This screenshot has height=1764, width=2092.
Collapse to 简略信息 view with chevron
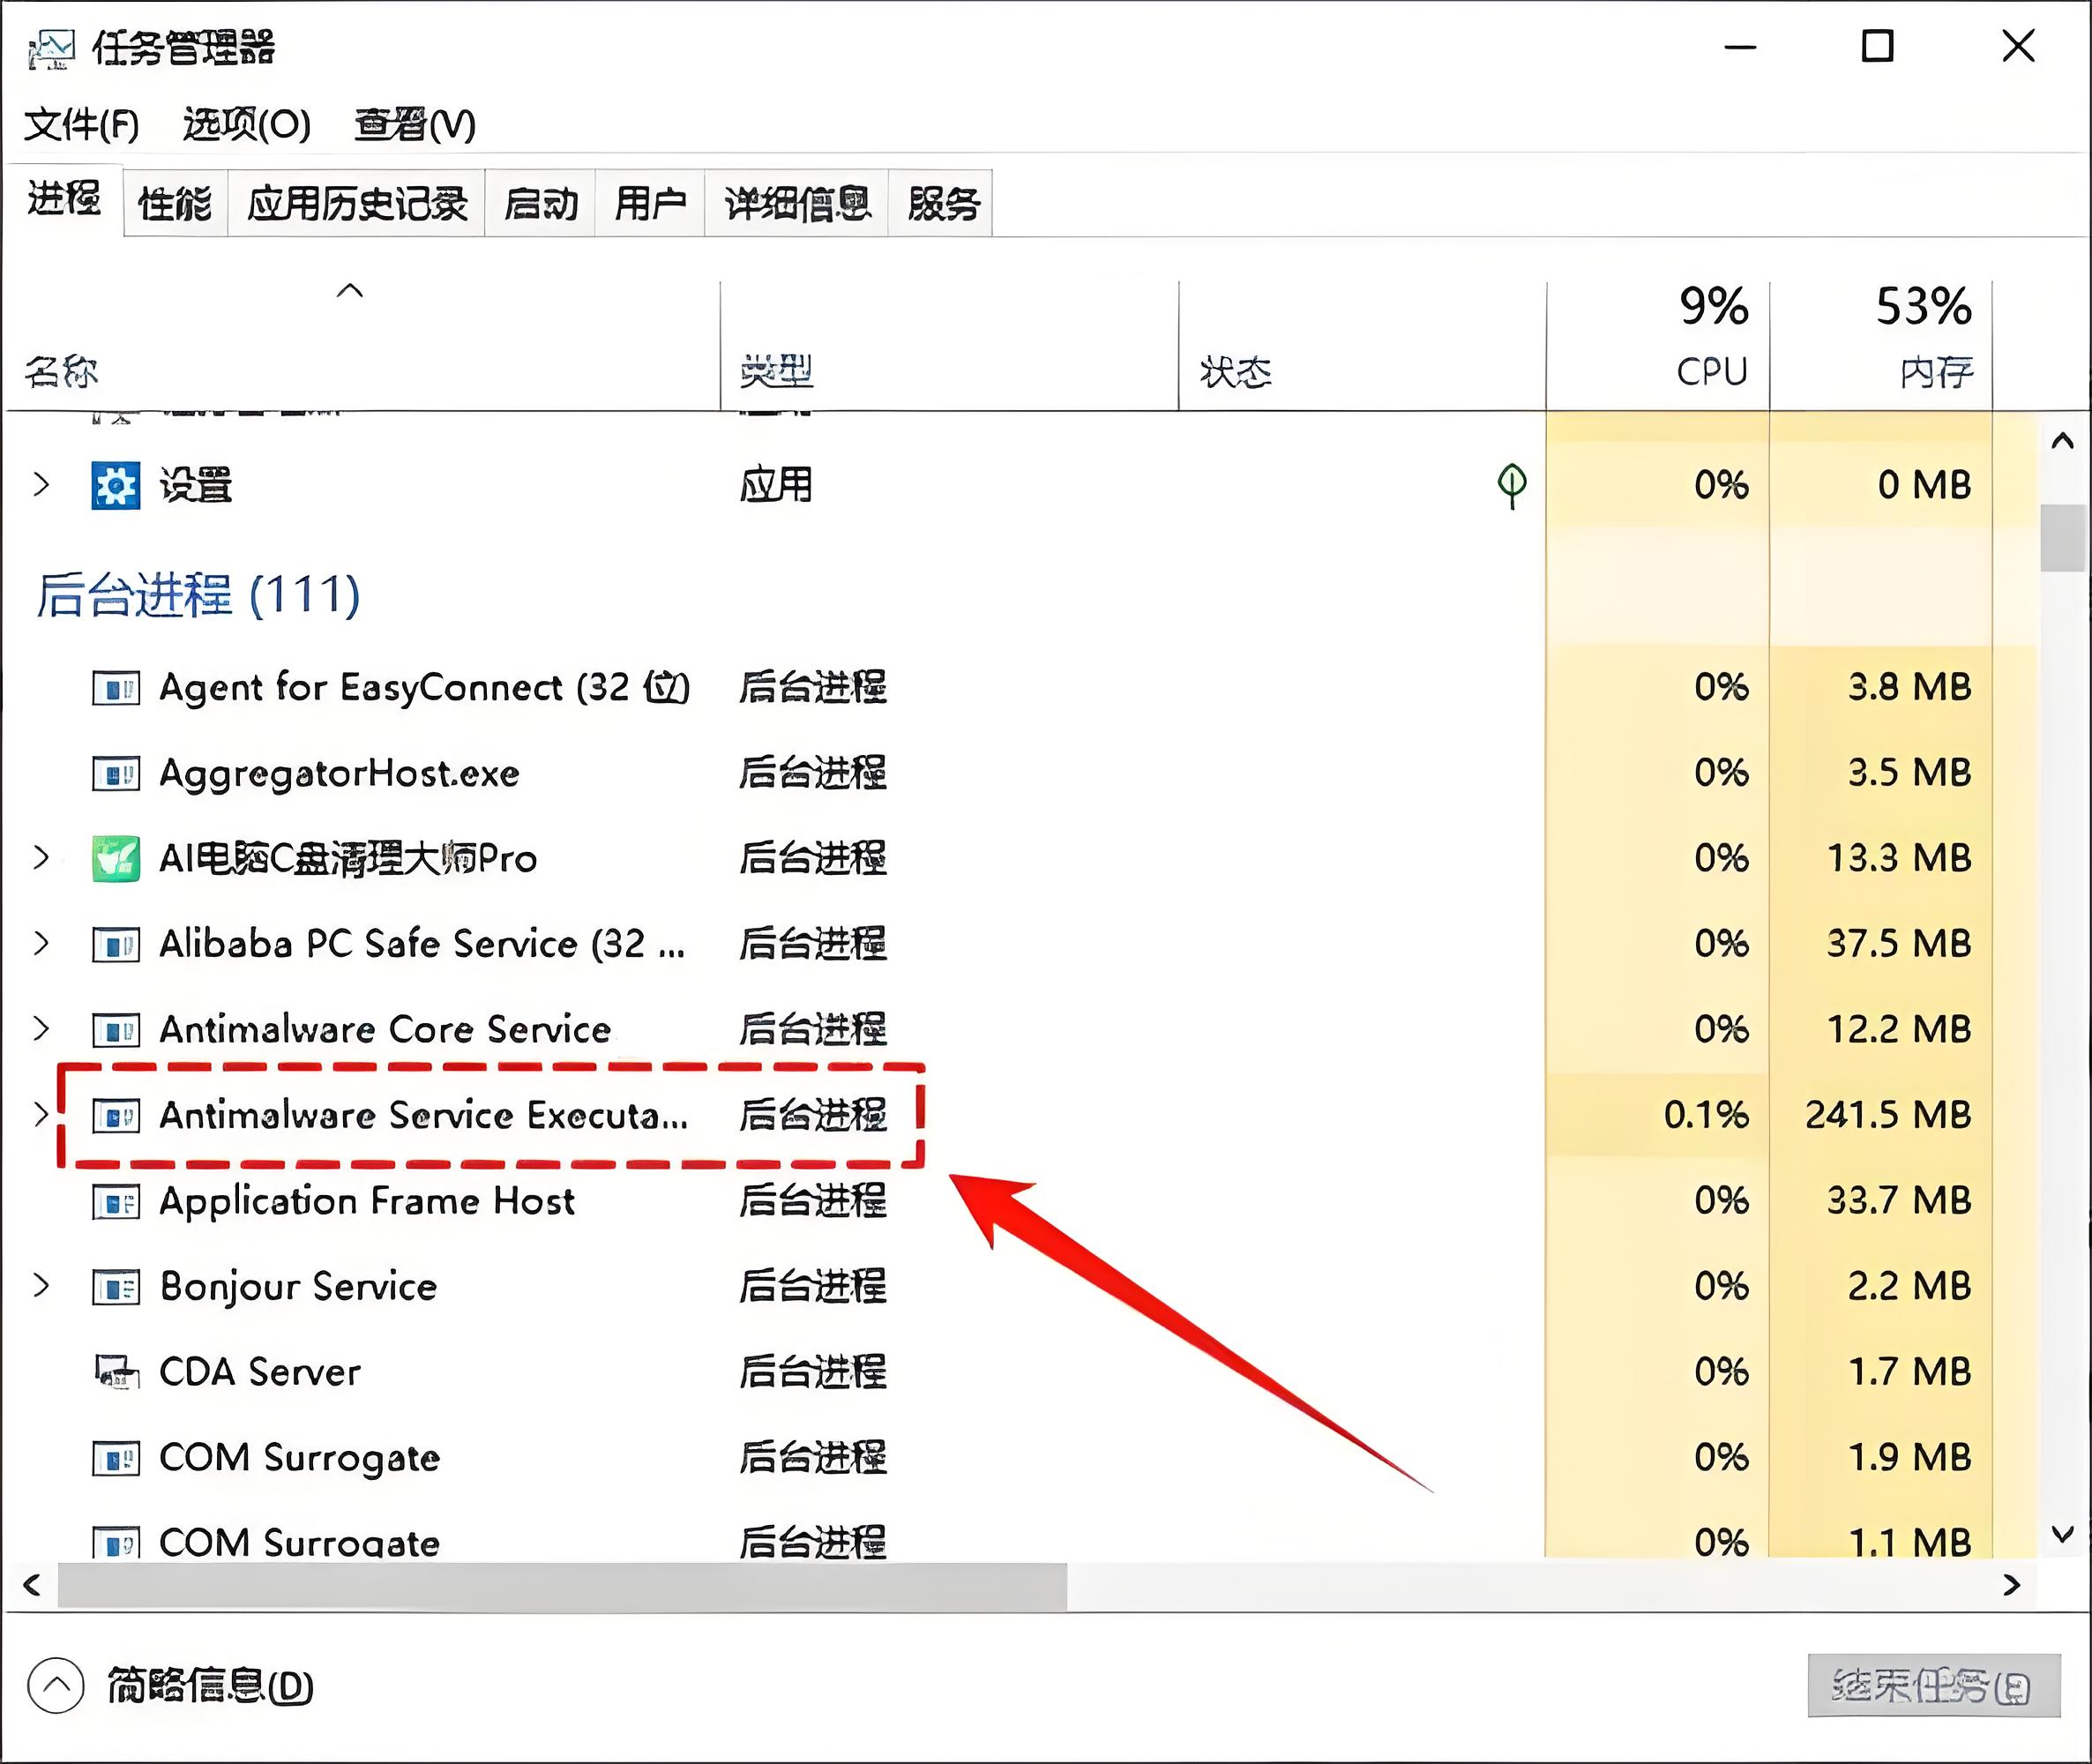56,1686
